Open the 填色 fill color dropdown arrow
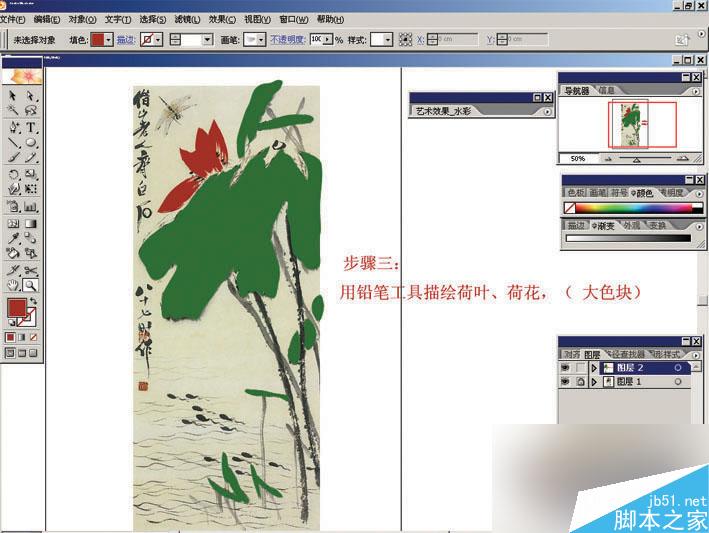 coord(108,40)
